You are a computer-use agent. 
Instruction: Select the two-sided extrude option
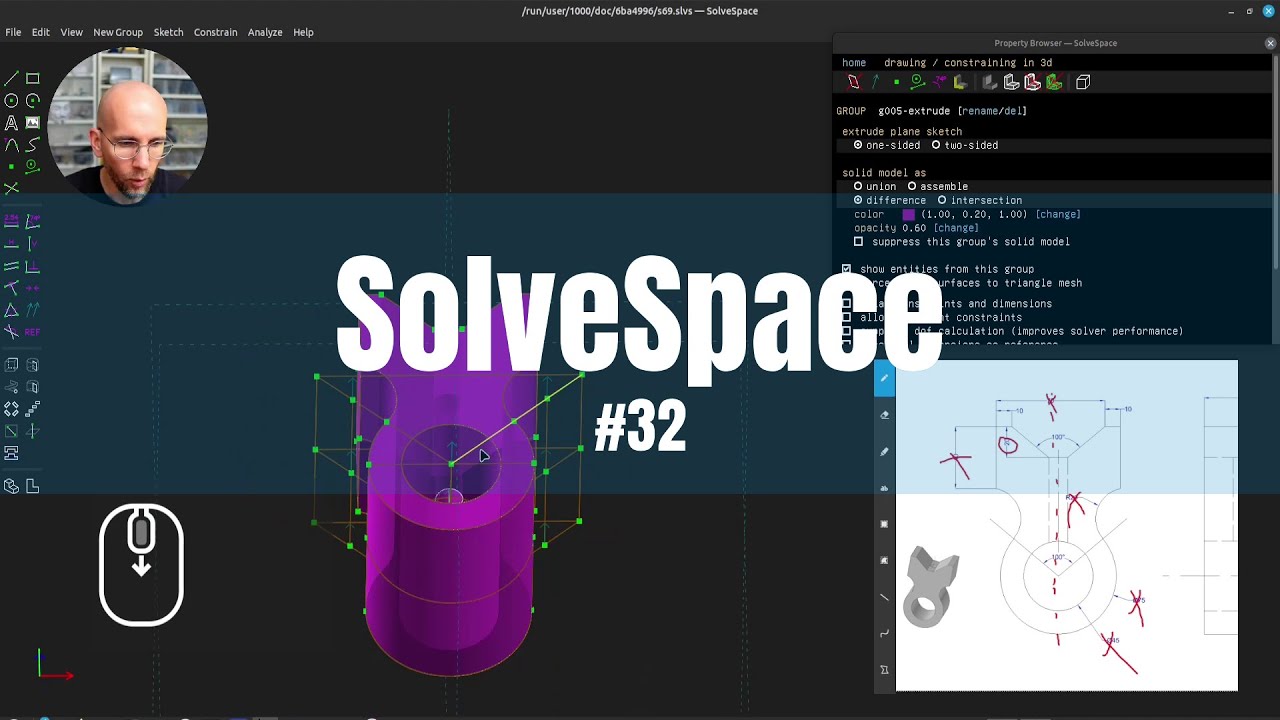pyautogui.click(x=965, y=145)
